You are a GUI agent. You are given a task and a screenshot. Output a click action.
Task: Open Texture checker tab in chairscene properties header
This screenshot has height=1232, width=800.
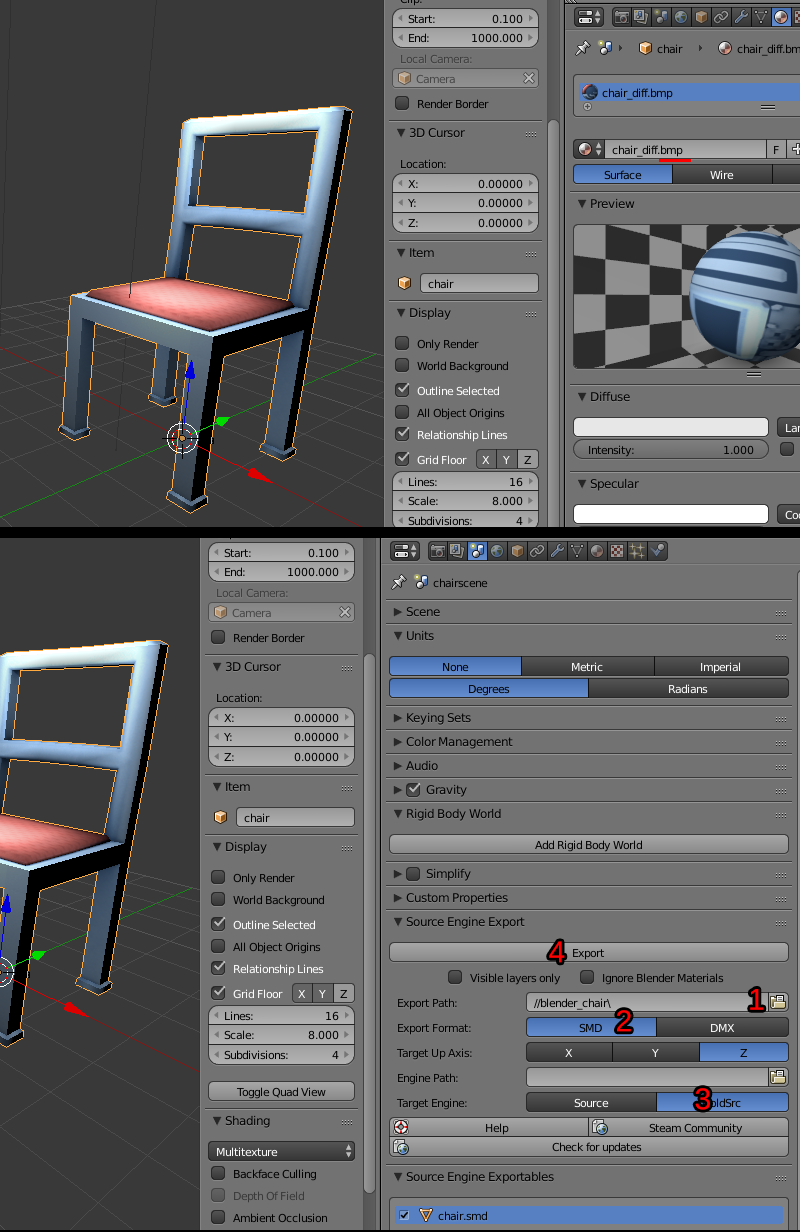coord(617,551)
